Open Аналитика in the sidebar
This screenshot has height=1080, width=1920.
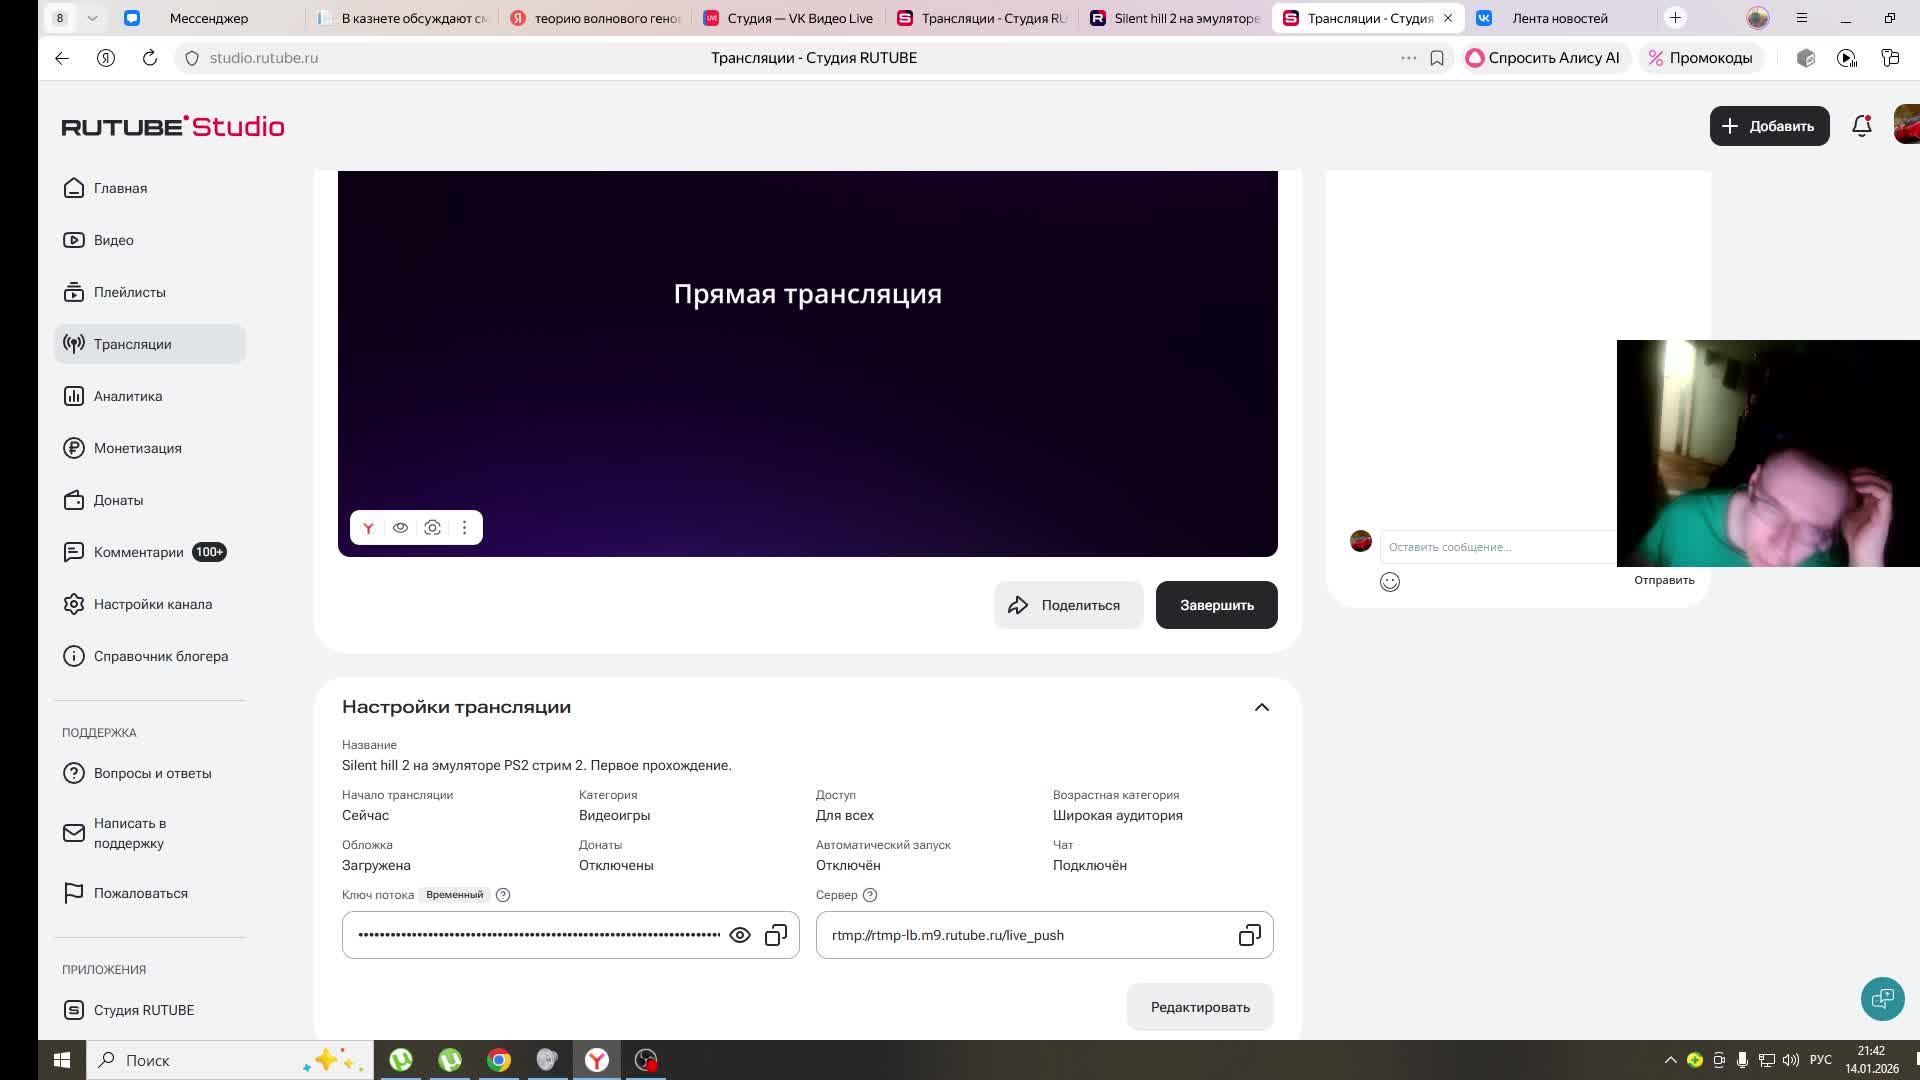pyautogui.click(x=128, y=396)
